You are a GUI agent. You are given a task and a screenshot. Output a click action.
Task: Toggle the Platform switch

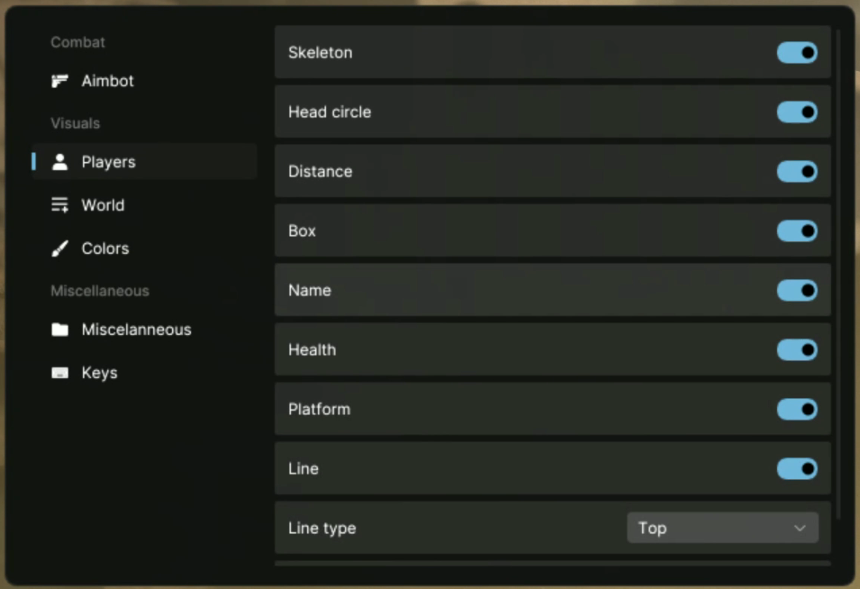click(x=797, y=410)
